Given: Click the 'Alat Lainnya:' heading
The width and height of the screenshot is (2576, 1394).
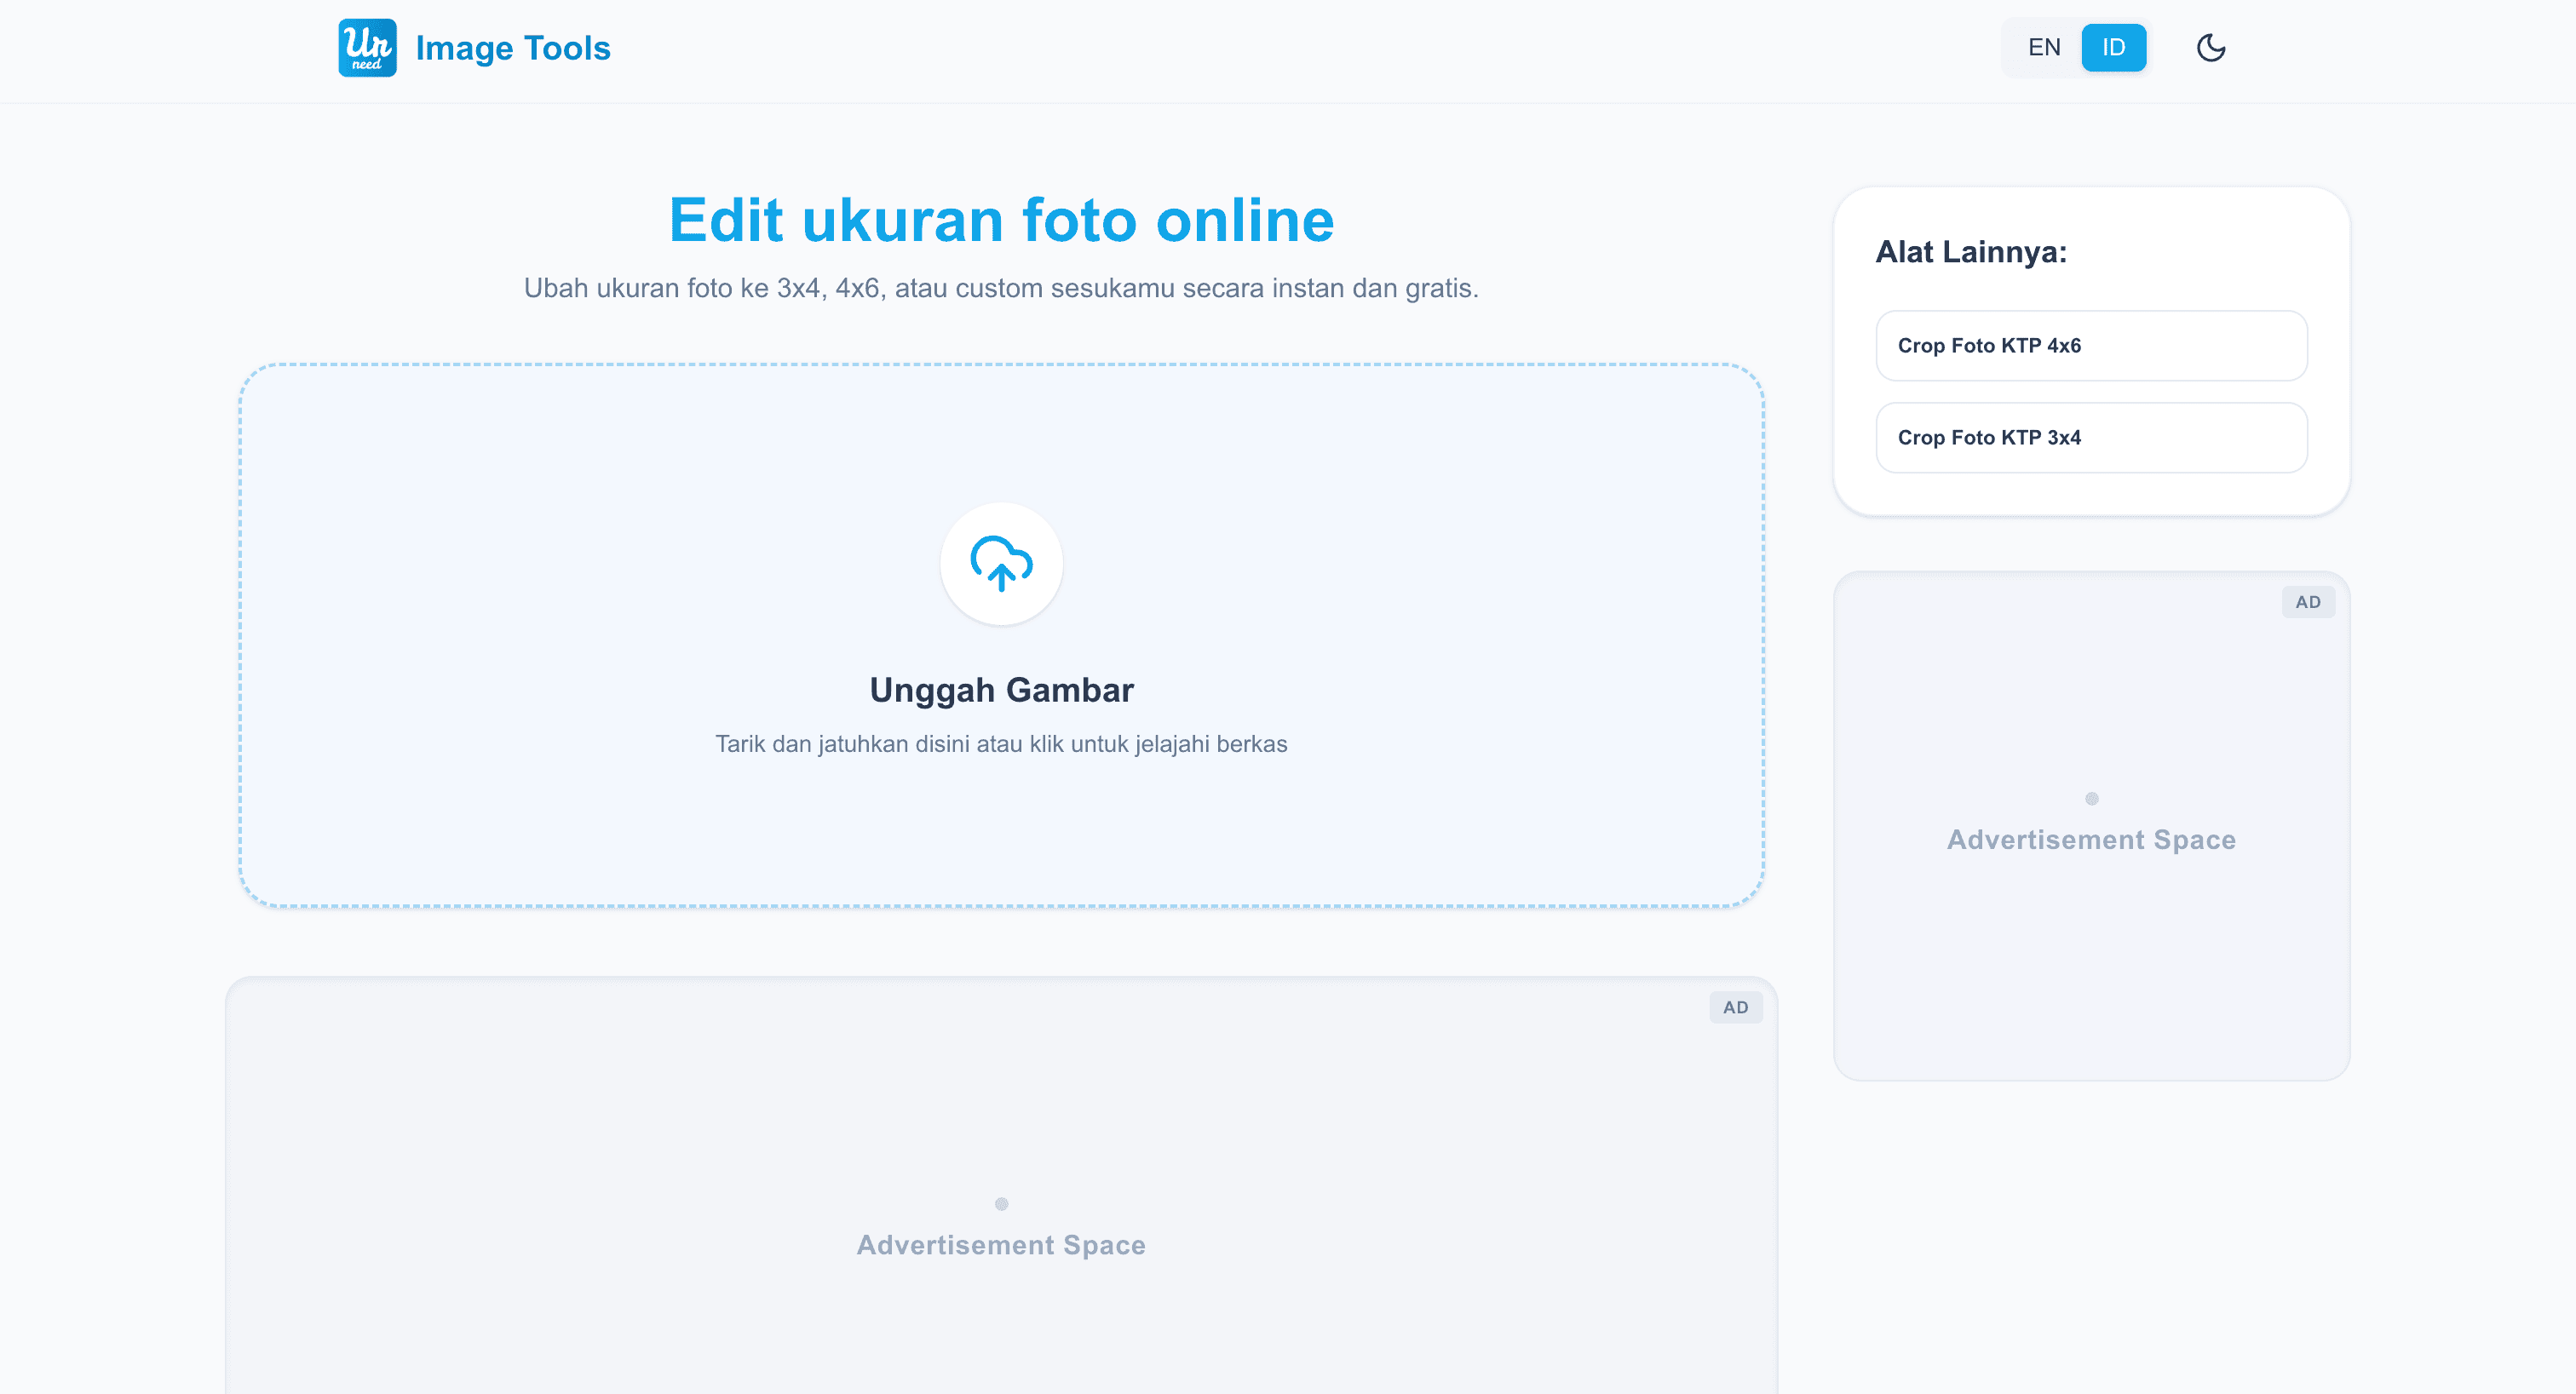Looking at the screenshot, I should coord(1971,252).
